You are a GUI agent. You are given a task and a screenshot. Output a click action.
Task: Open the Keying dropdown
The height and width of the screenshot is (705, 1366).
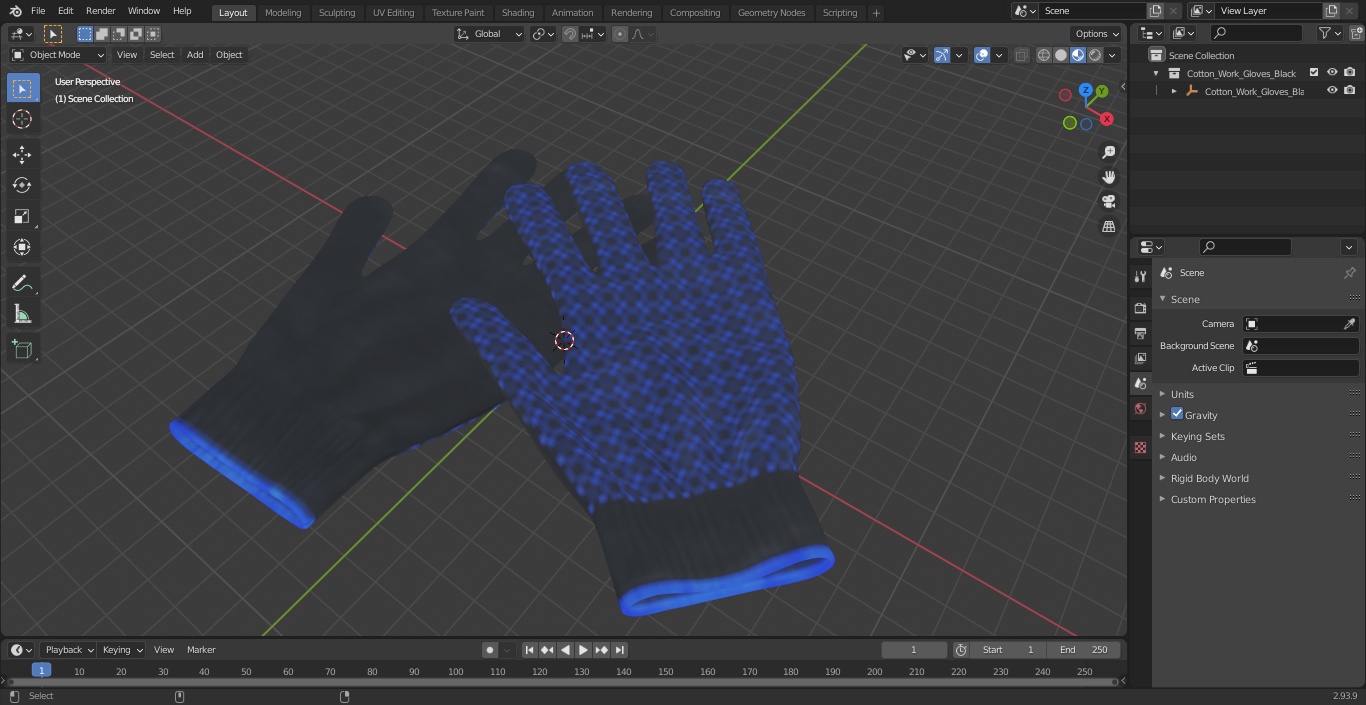(122, 650)
